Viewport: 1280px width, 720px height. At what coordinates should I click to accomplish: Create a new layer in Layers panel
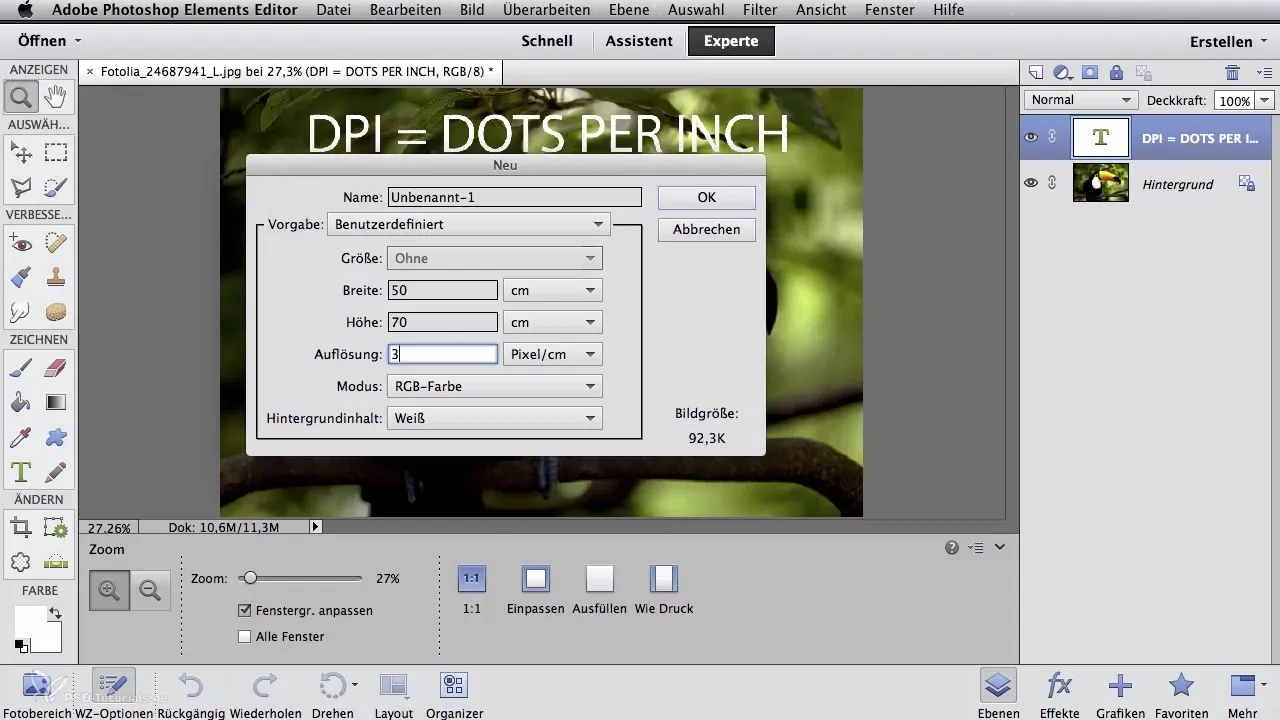tap(1036, 72)
